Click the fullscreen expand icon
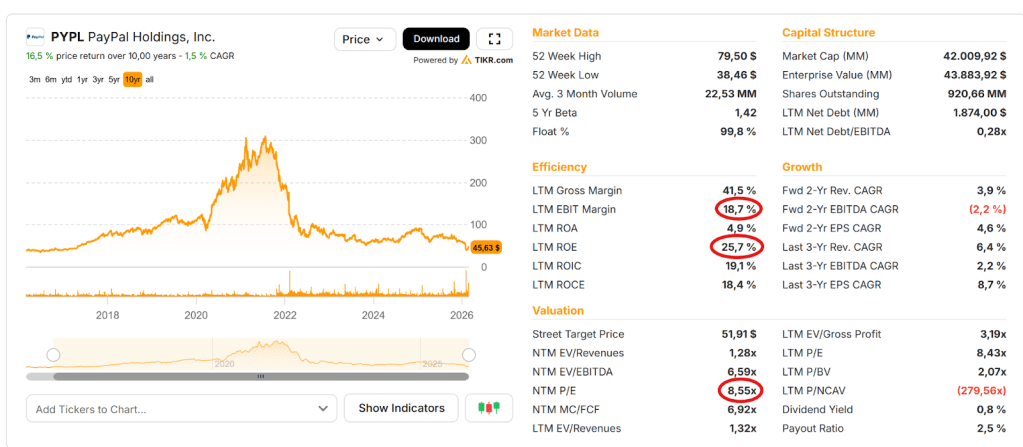The height and width of the screenshot is (447, 1023). tap(494, 39)
